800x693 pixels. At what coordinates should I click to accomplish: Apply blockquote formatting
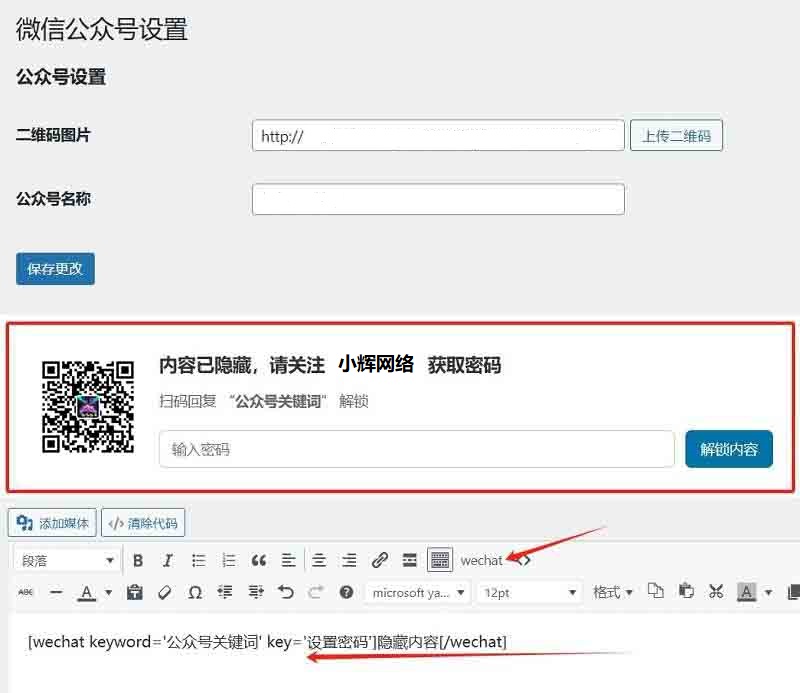point(259,560)
